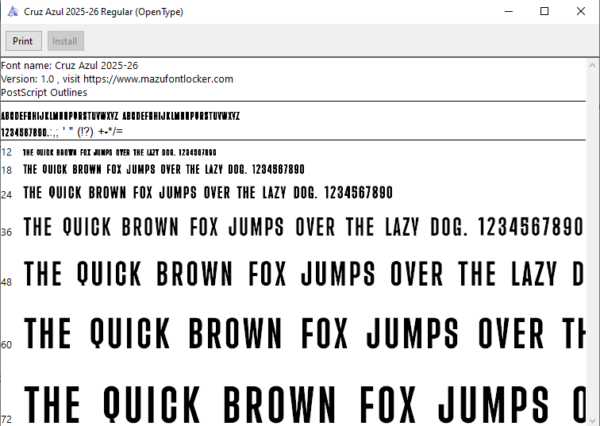The height and width of the screenshot is (426, 600).
Task: Maximize the font viewer window
Action: pos(544,11)
